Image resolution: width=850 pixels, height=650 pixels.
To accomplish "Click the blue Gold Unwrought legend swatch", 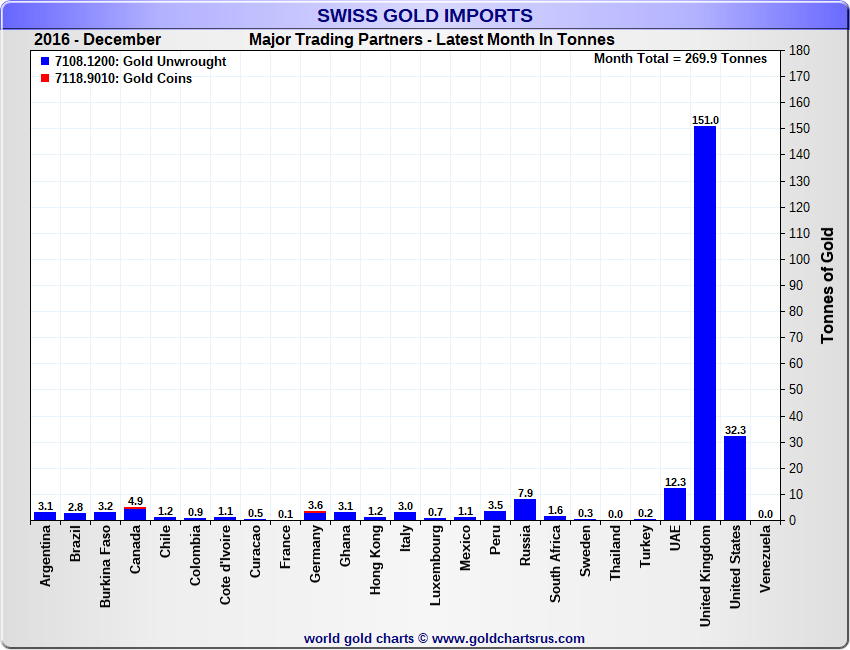I will tap(45, 62).
